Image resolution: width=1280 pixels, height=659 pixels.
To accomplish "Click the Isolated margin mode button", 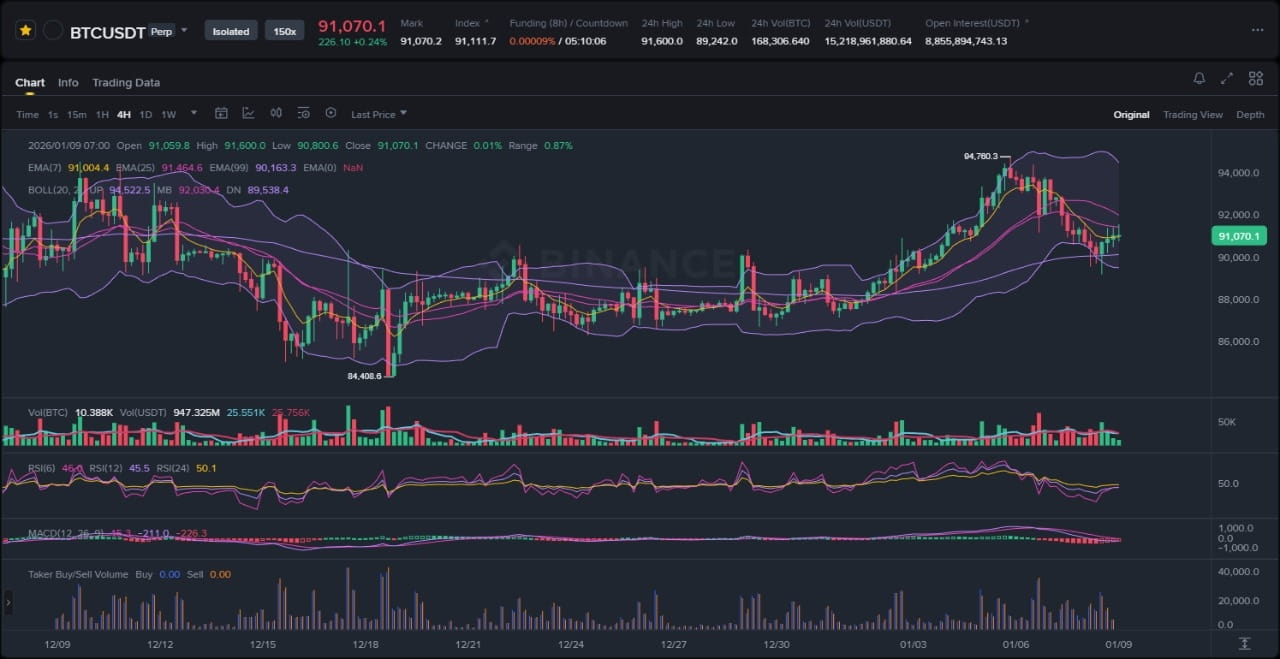I will [x=230, y=31].
